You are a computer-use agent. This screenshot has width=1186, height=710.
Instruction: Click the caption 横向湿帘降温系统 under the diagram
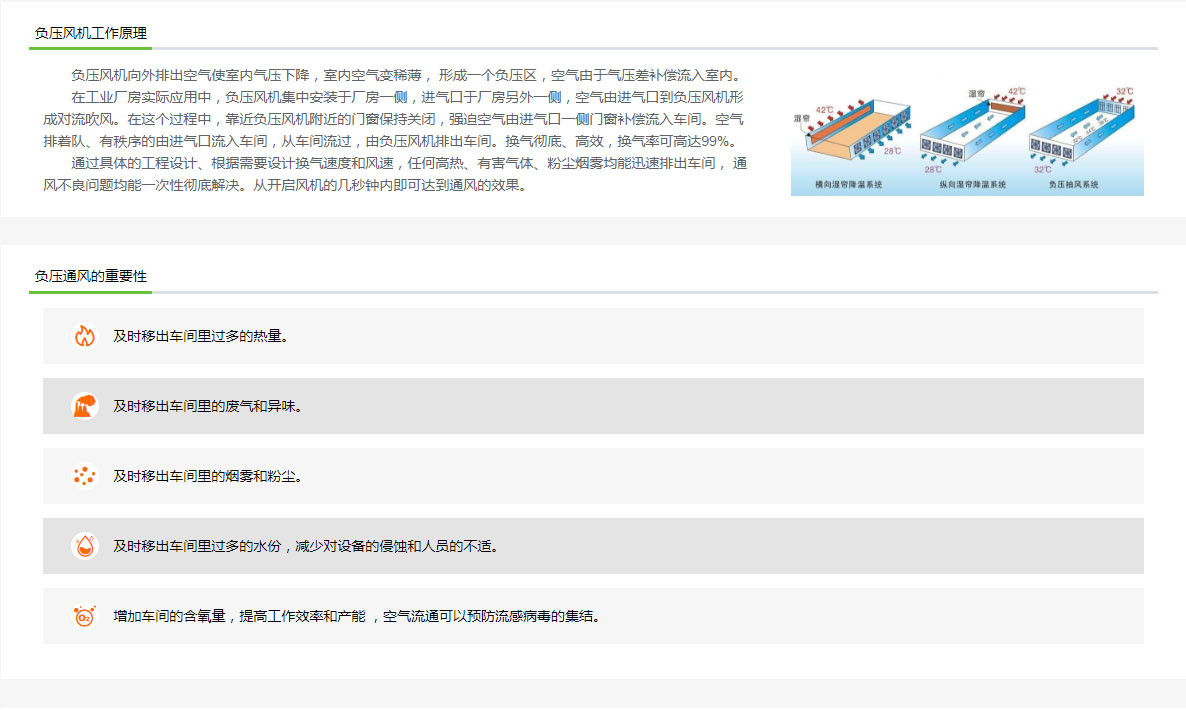click(849, 185)
